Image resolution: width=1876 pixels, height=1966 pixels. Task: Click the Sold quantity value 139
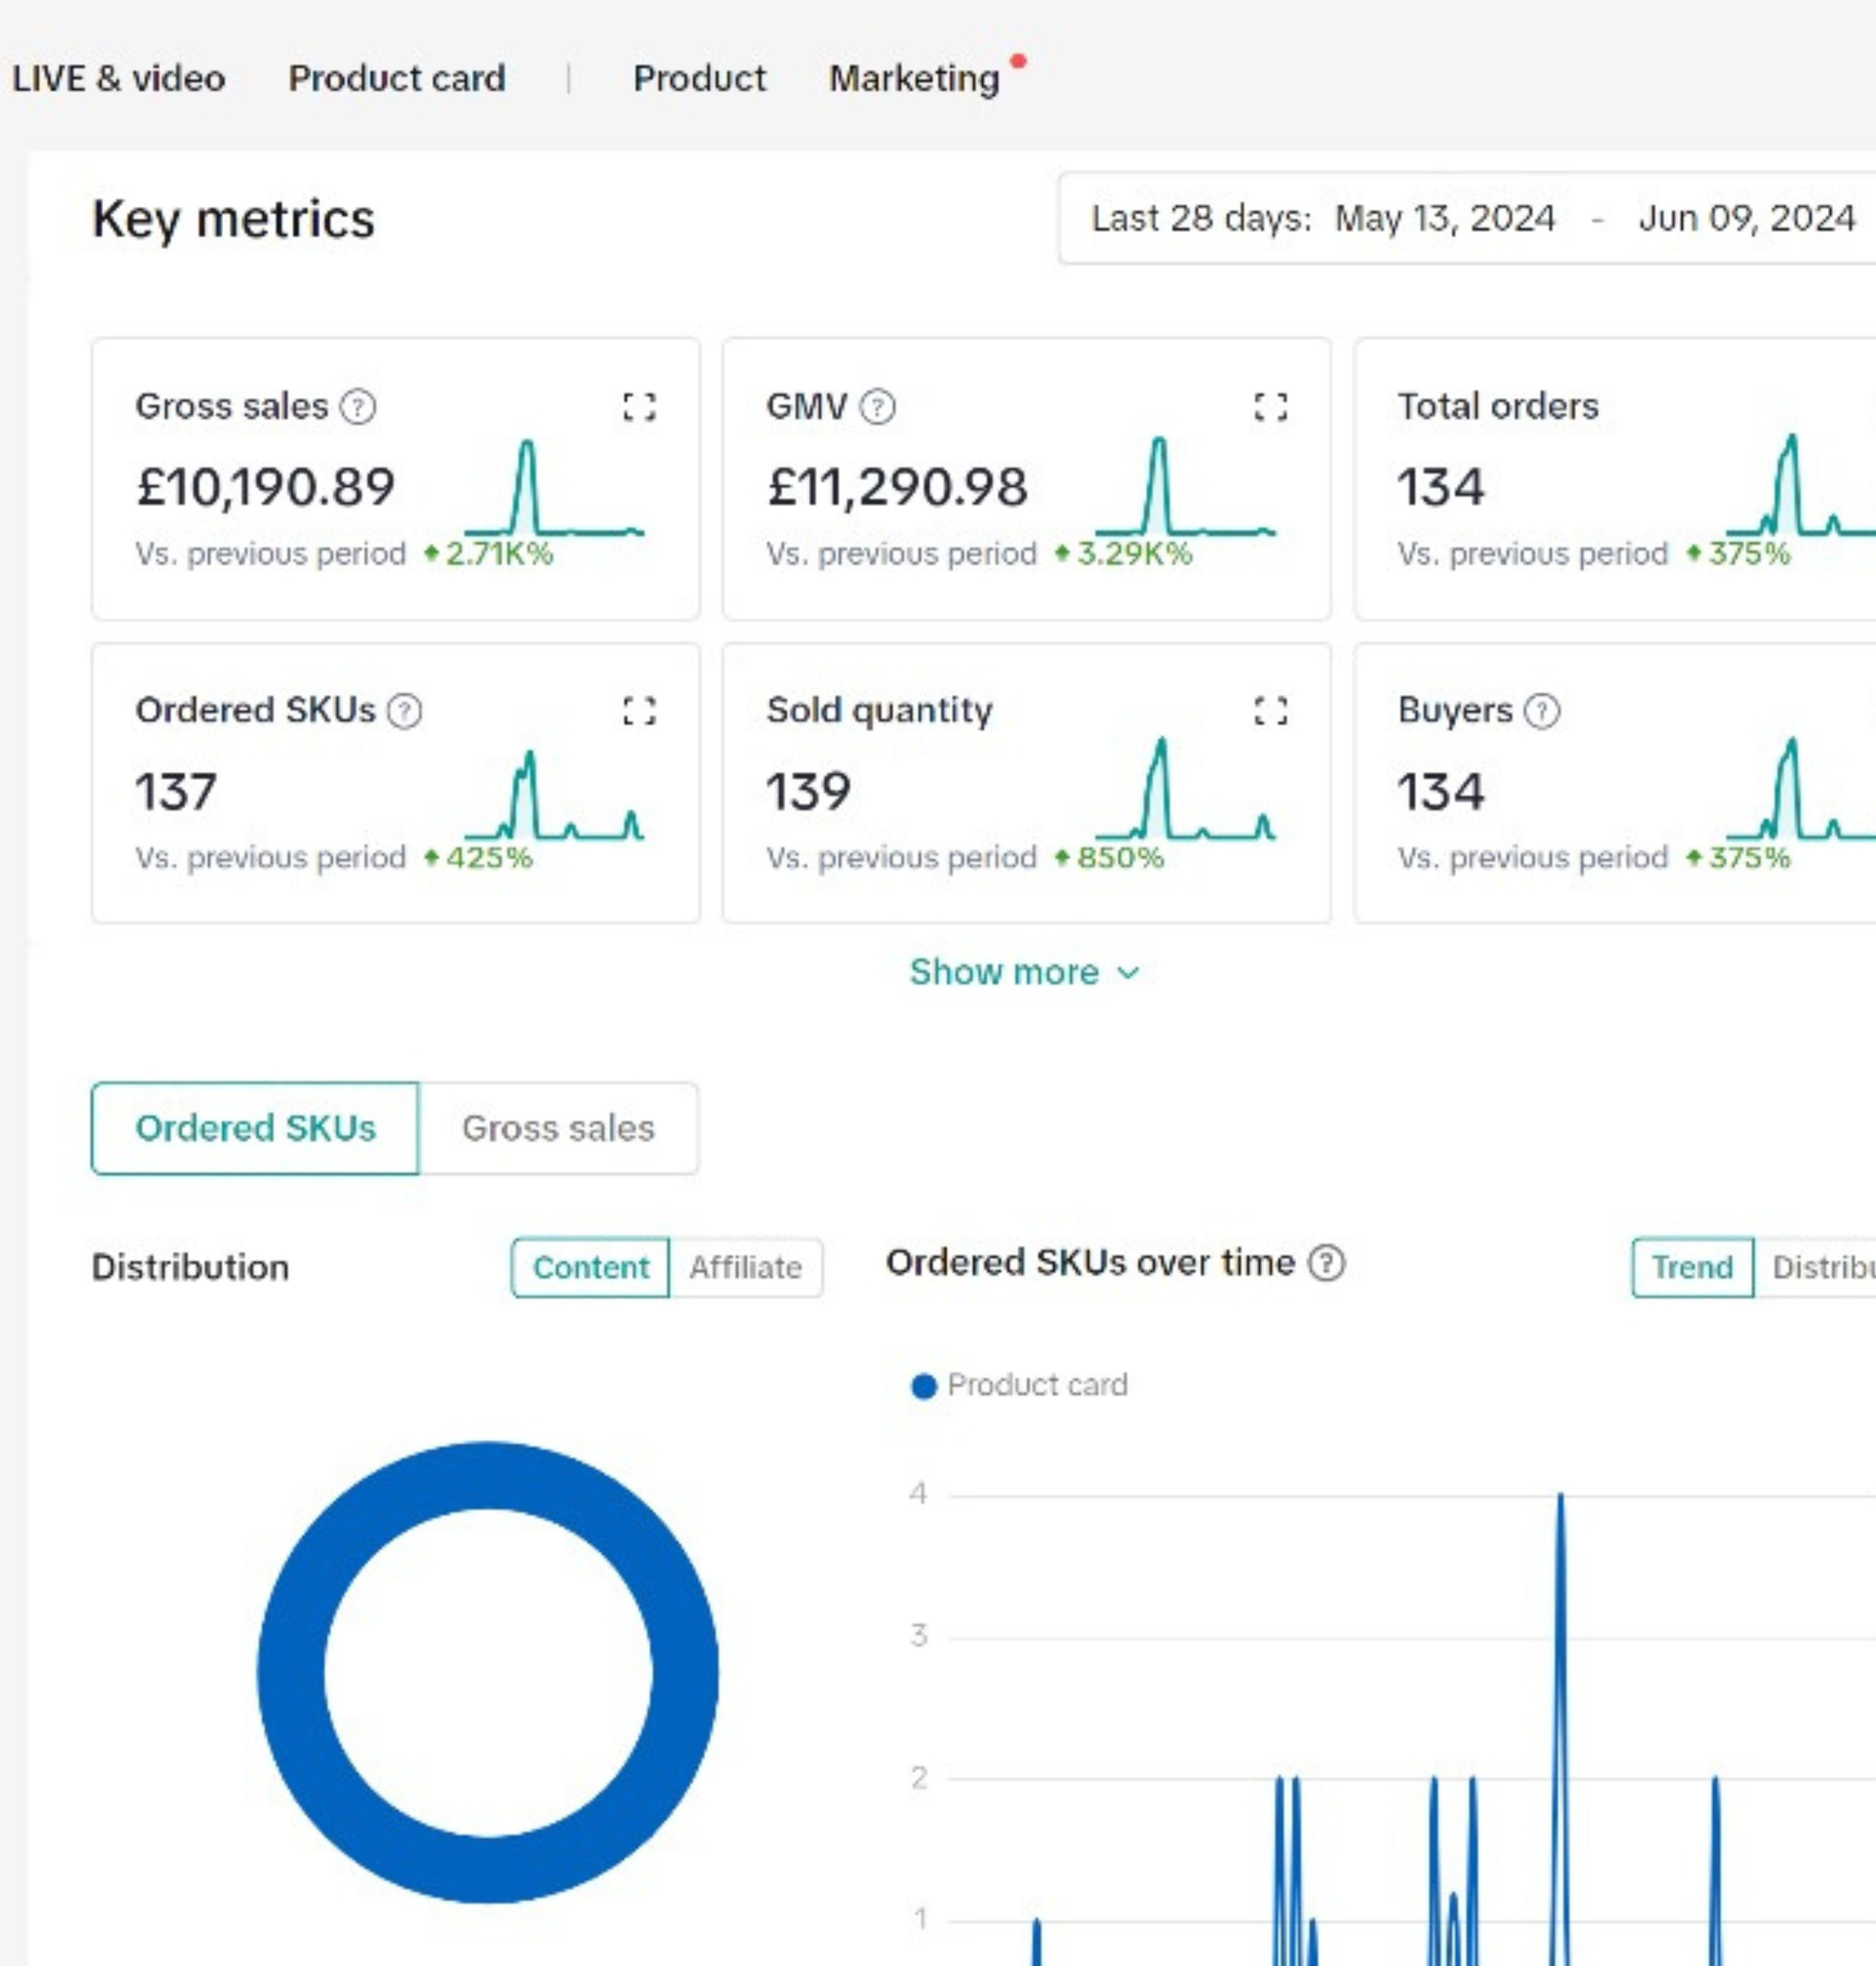tap(808, 791)
